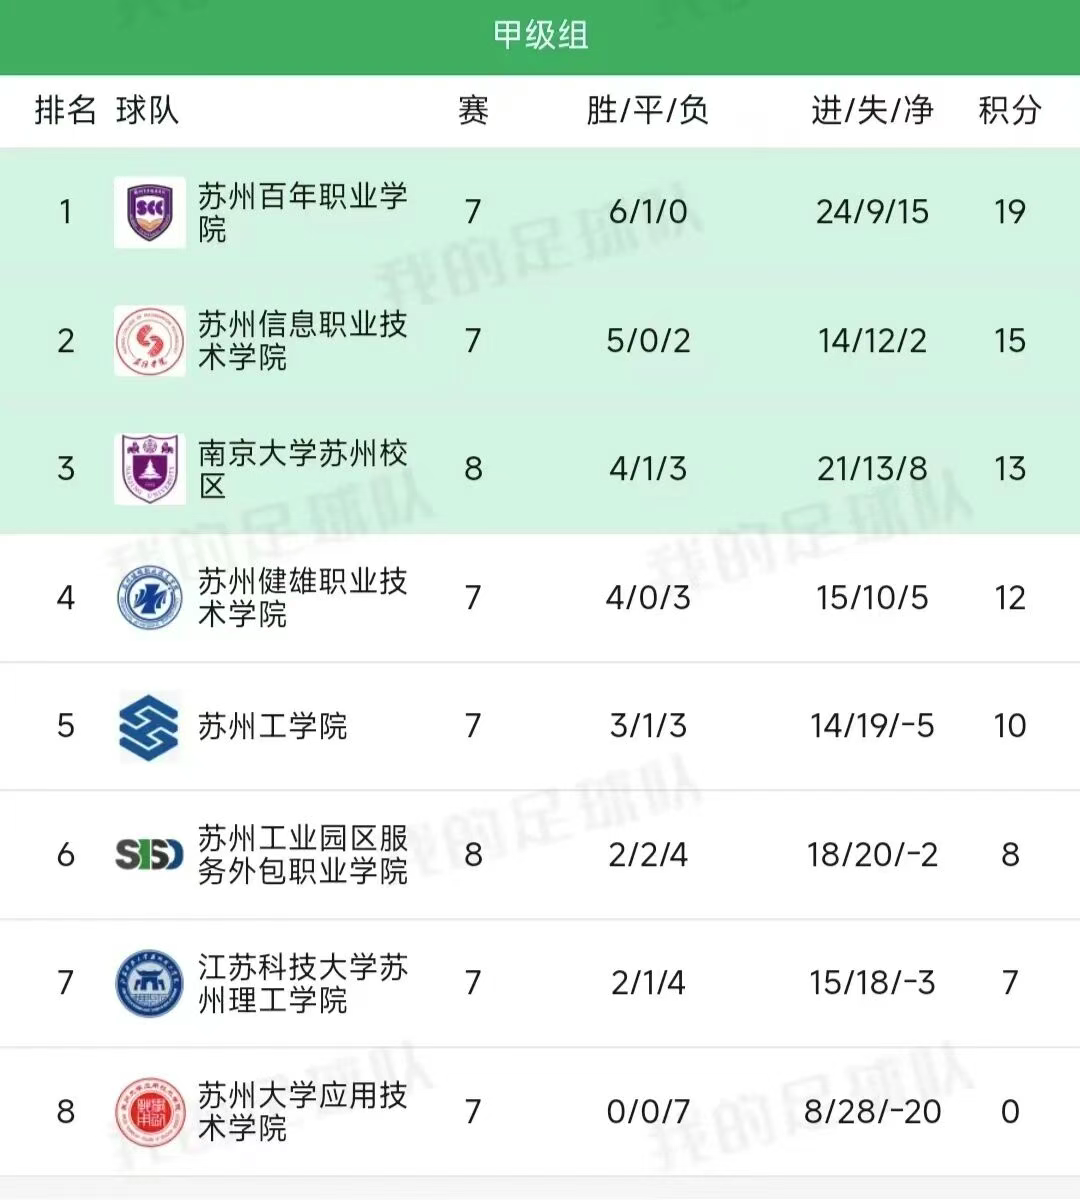Click the 积分 column header
The height and width of the screenshot is (1200, 1080).
click(x=1009, y=110)
